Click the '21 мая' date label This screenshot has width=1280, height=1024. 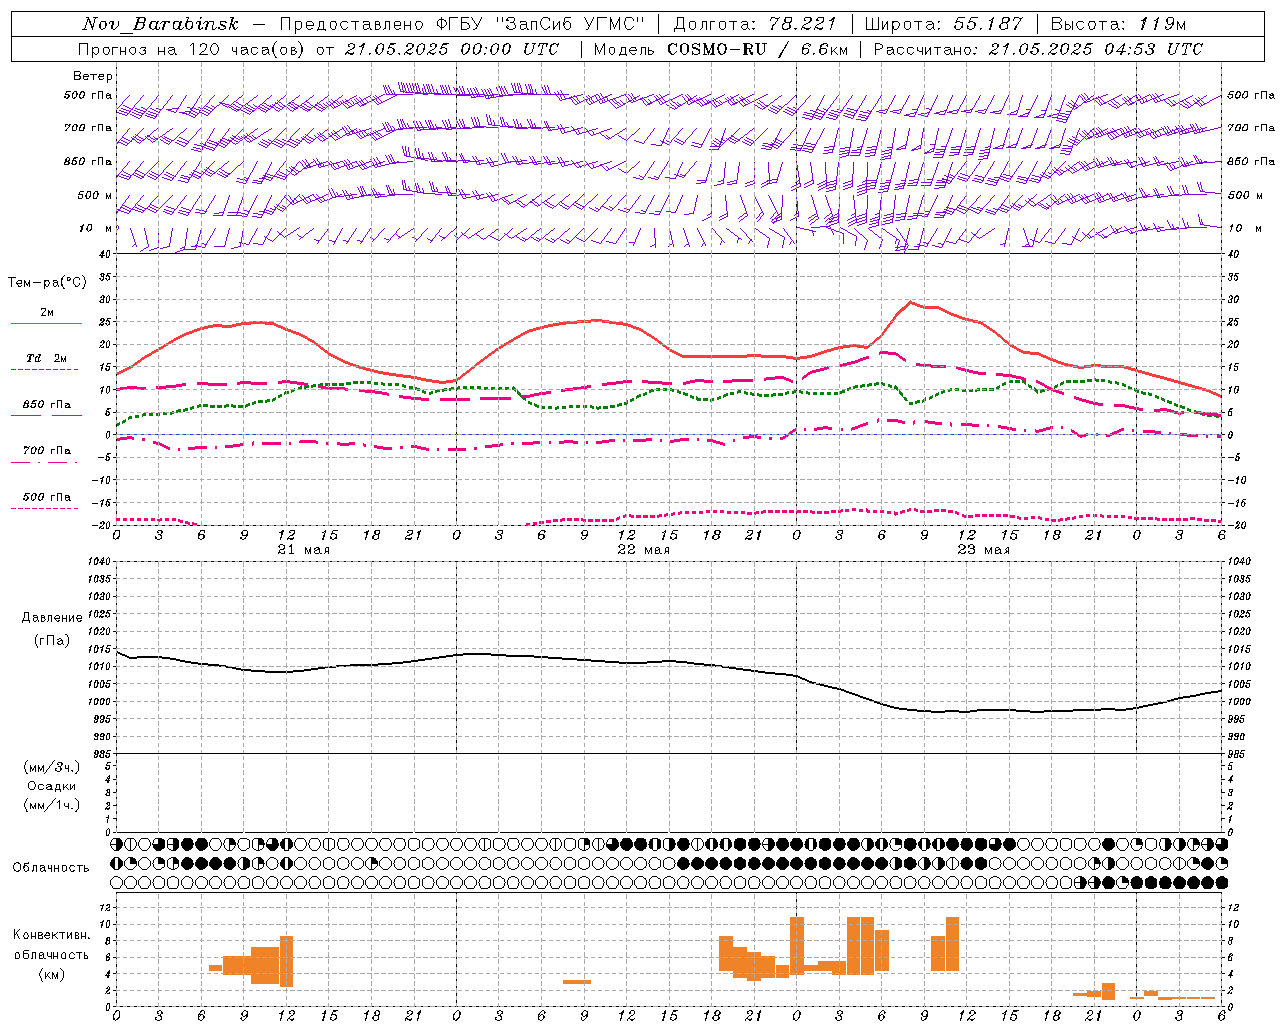303,550
